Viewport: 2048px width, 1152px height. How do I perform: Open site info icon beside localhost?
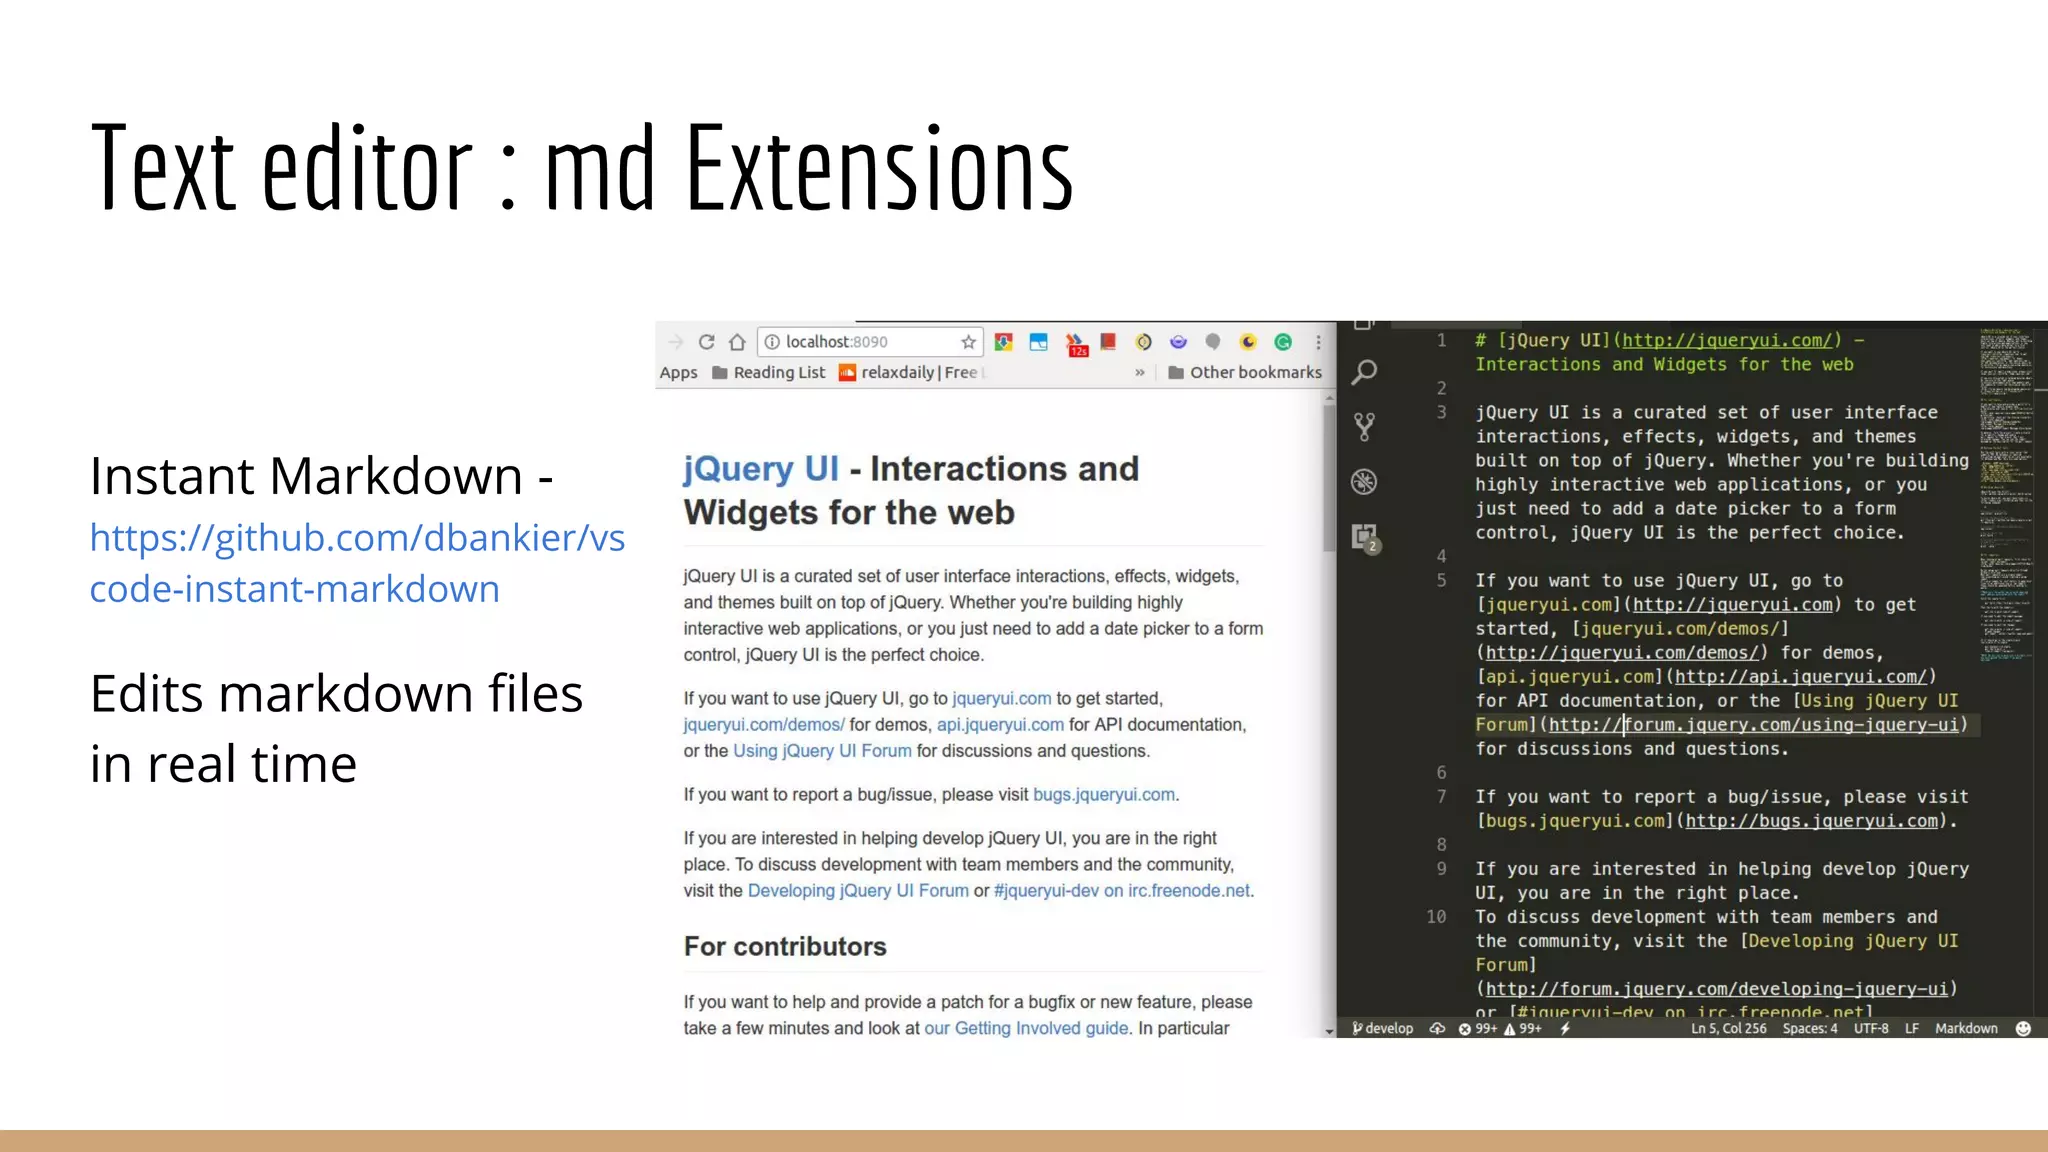coord(772,342)
